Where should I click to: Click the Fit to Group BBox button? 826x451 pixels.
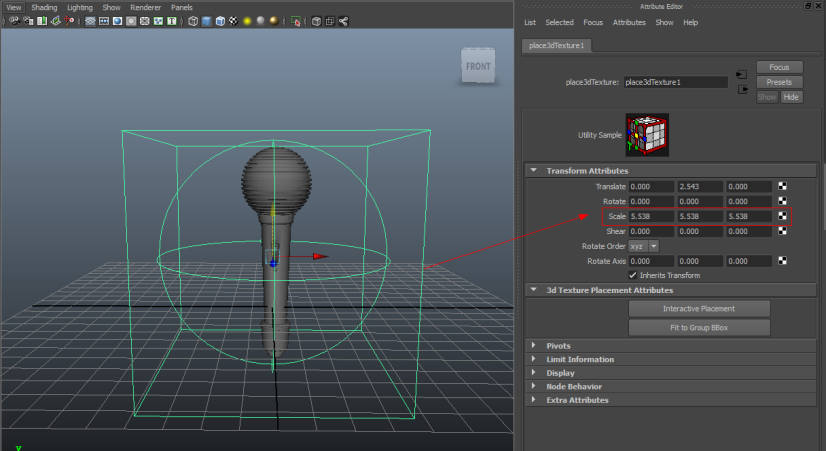pyautogui.click(x=699, y=327)
